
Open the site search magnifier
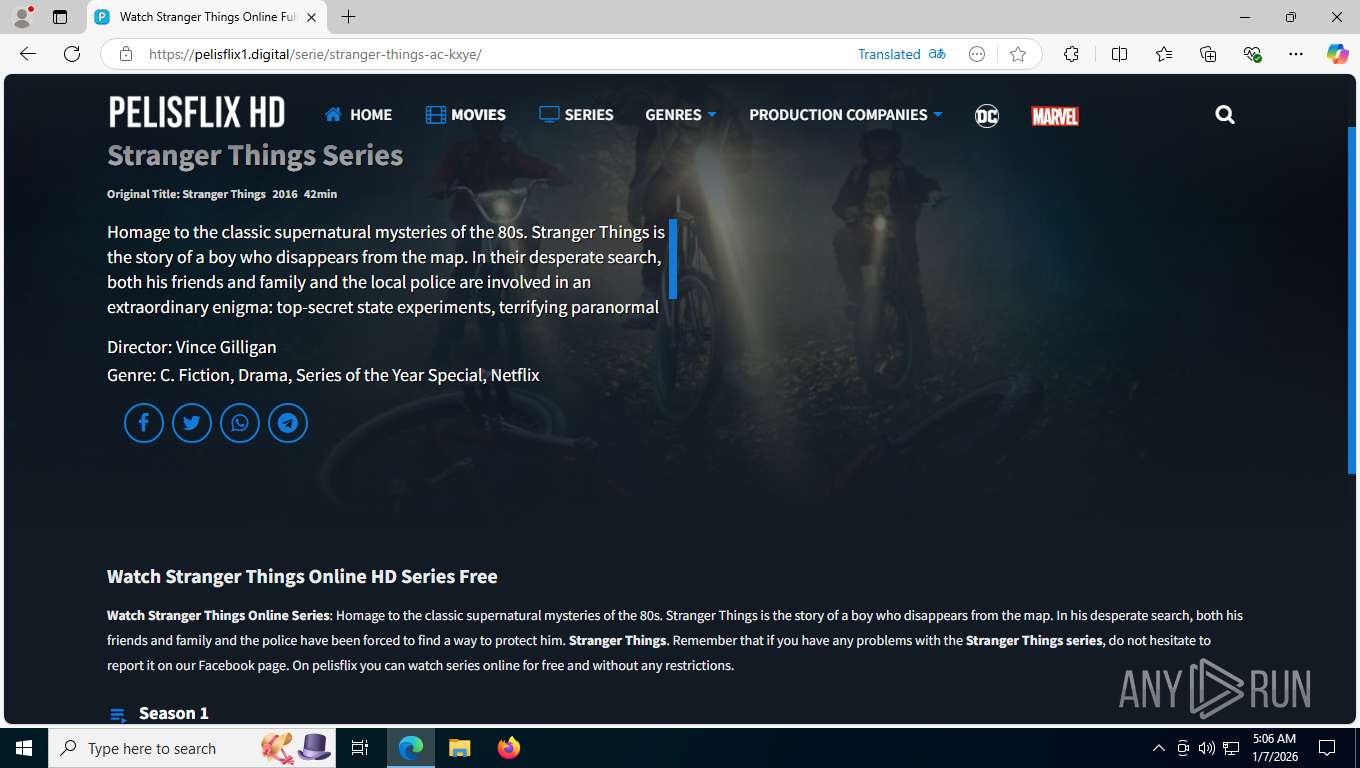coord(1225,115)
